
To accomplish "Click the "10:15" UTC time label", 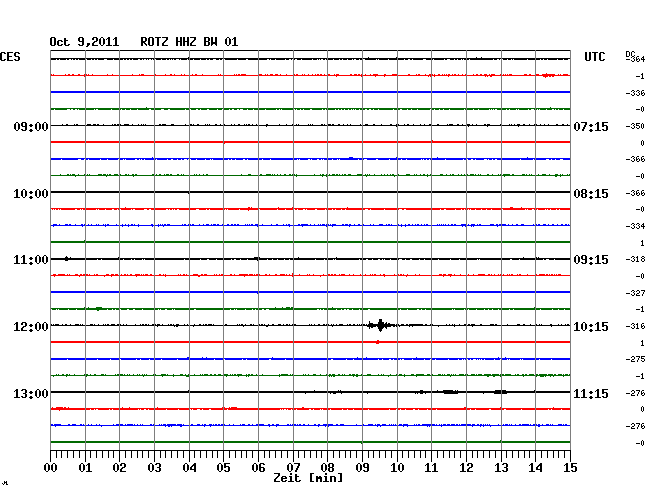I will [x=591, y=327].
